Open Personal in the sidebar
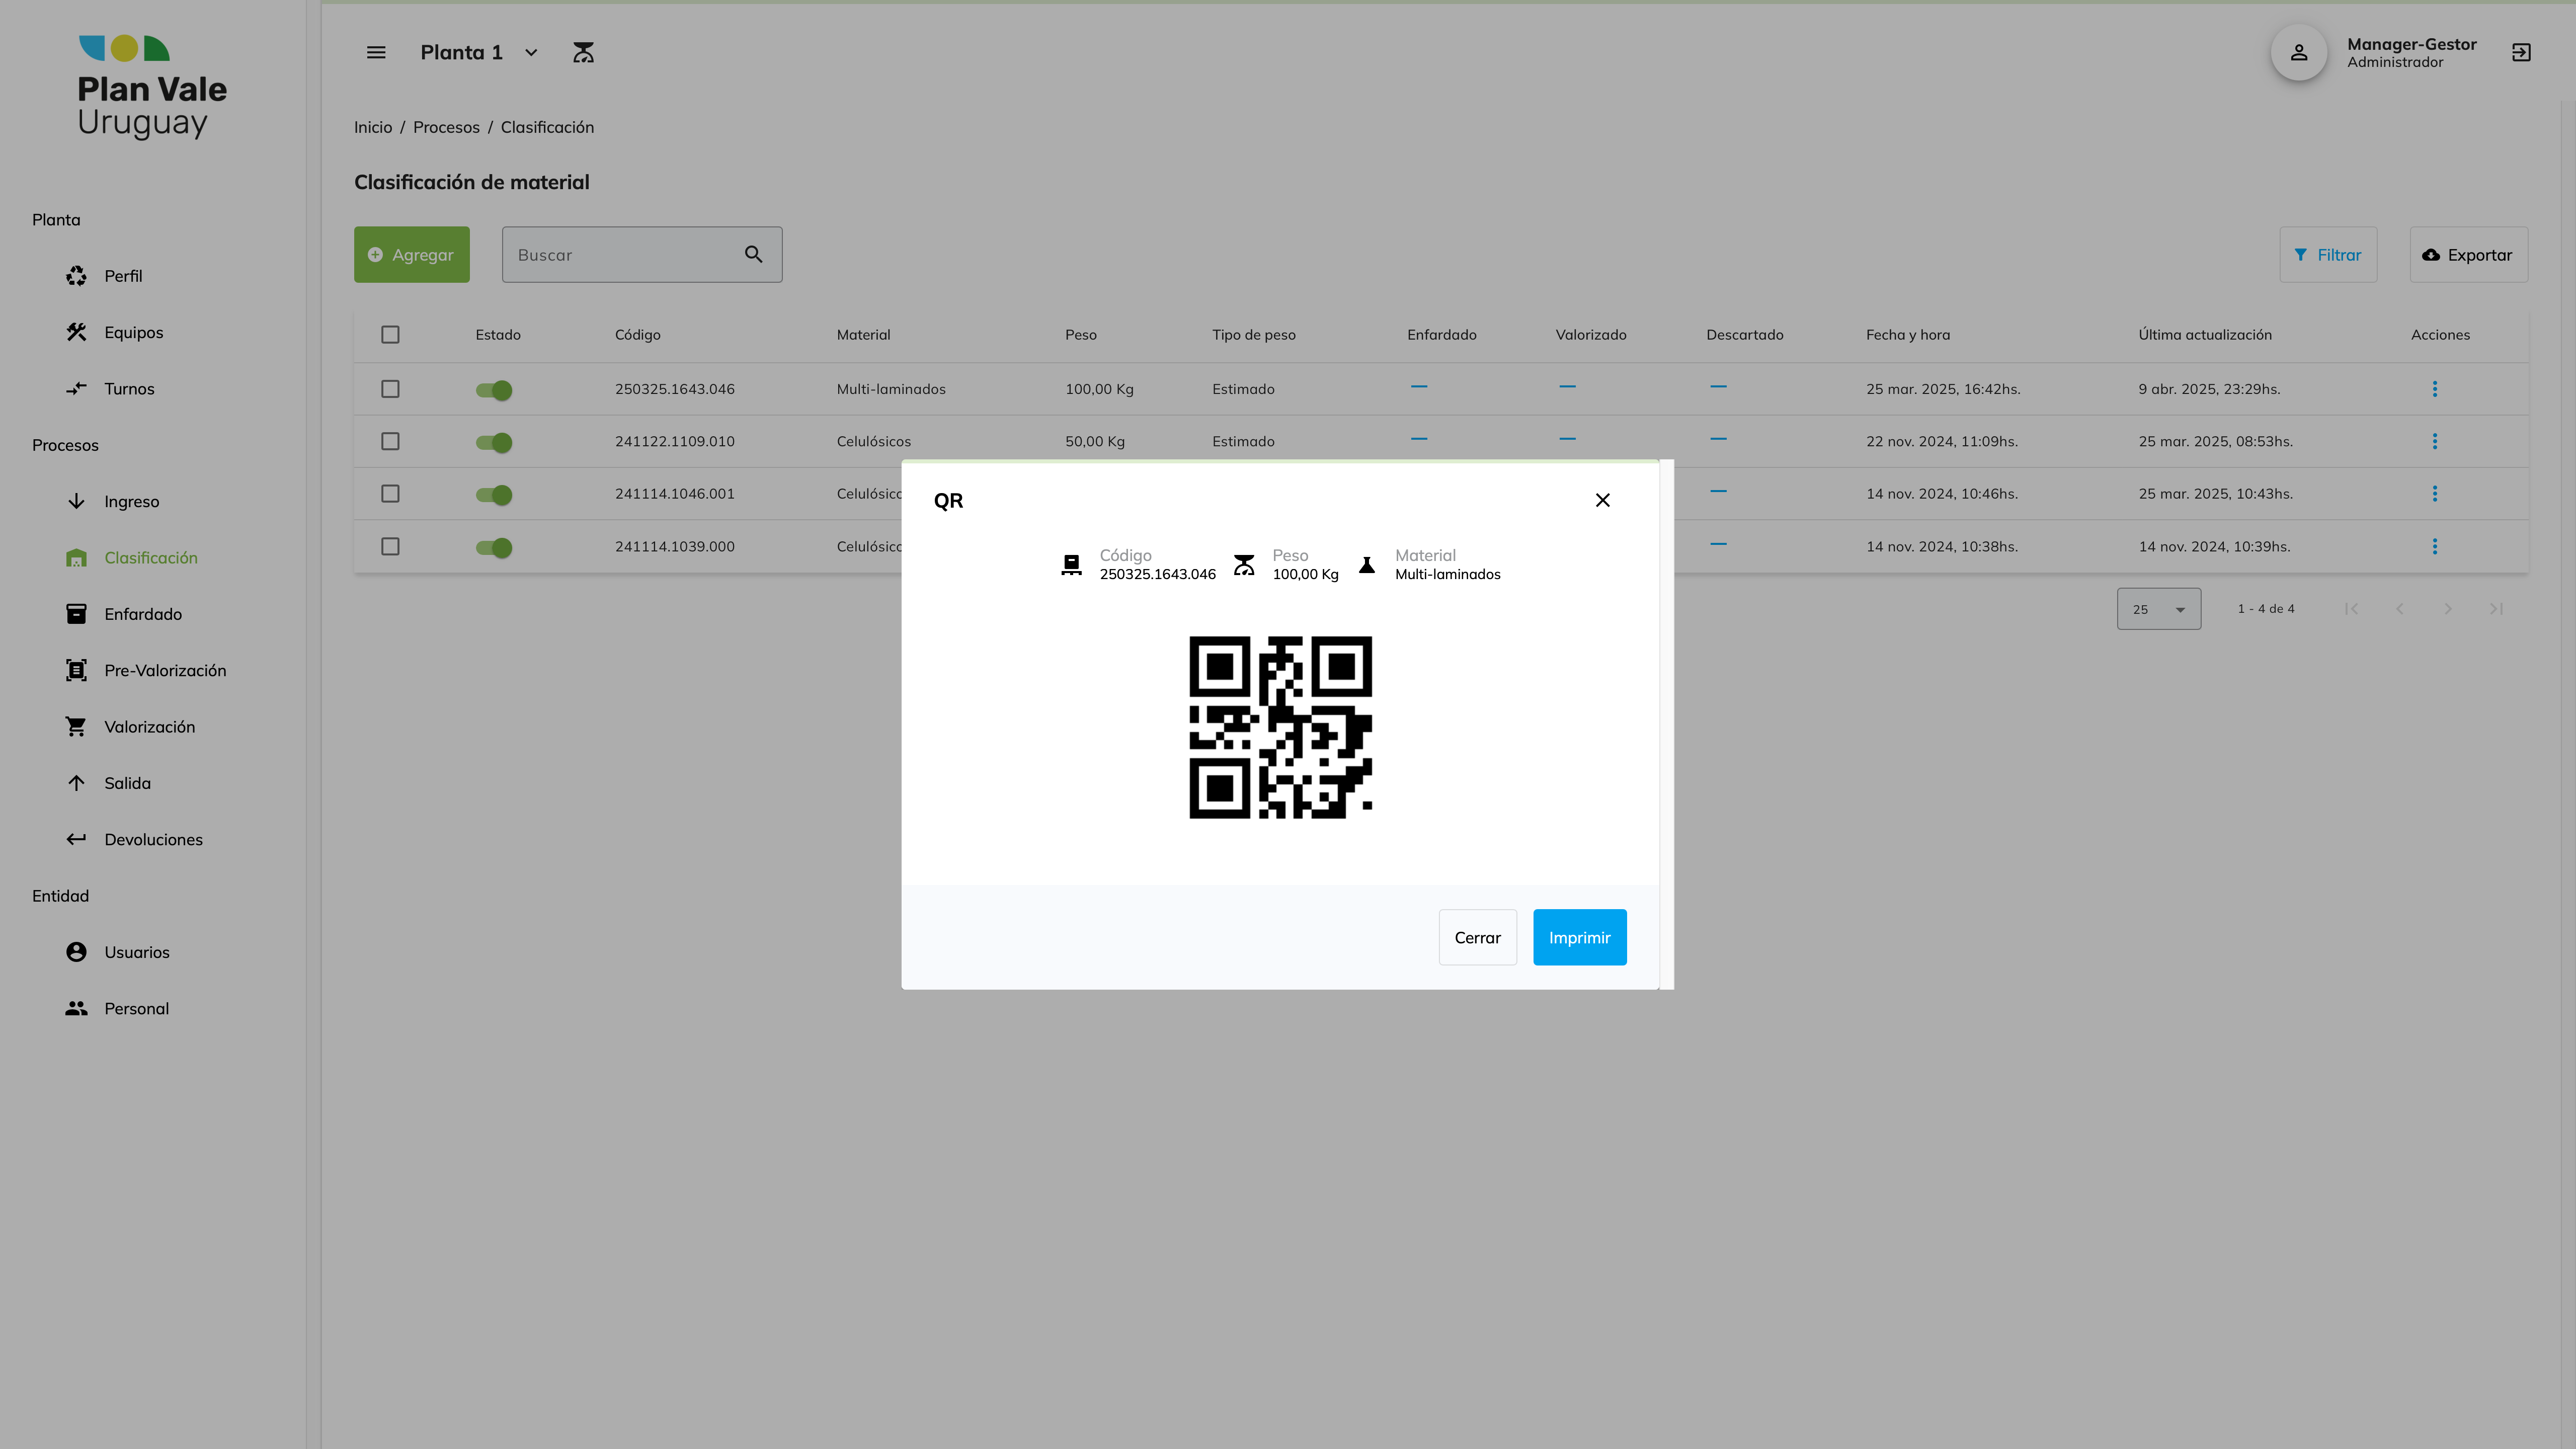This screenshot has height=1449, width=2576. click(136, 1009)
